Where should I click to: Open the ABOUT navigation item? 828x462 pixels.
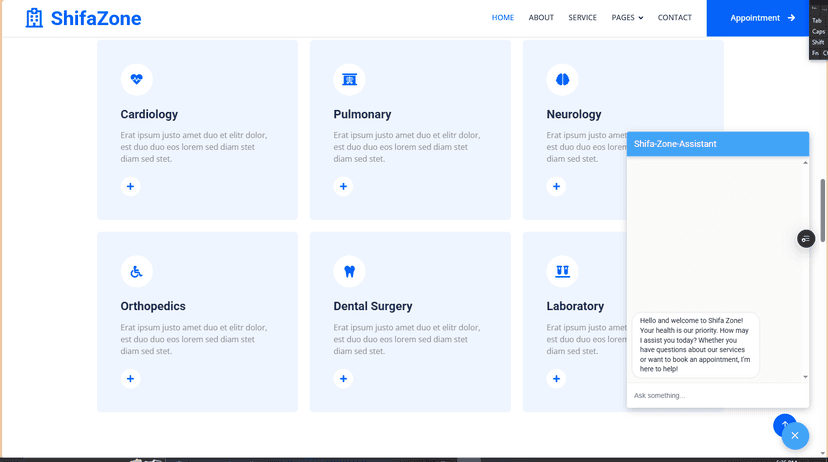click(x=541, y=17)
